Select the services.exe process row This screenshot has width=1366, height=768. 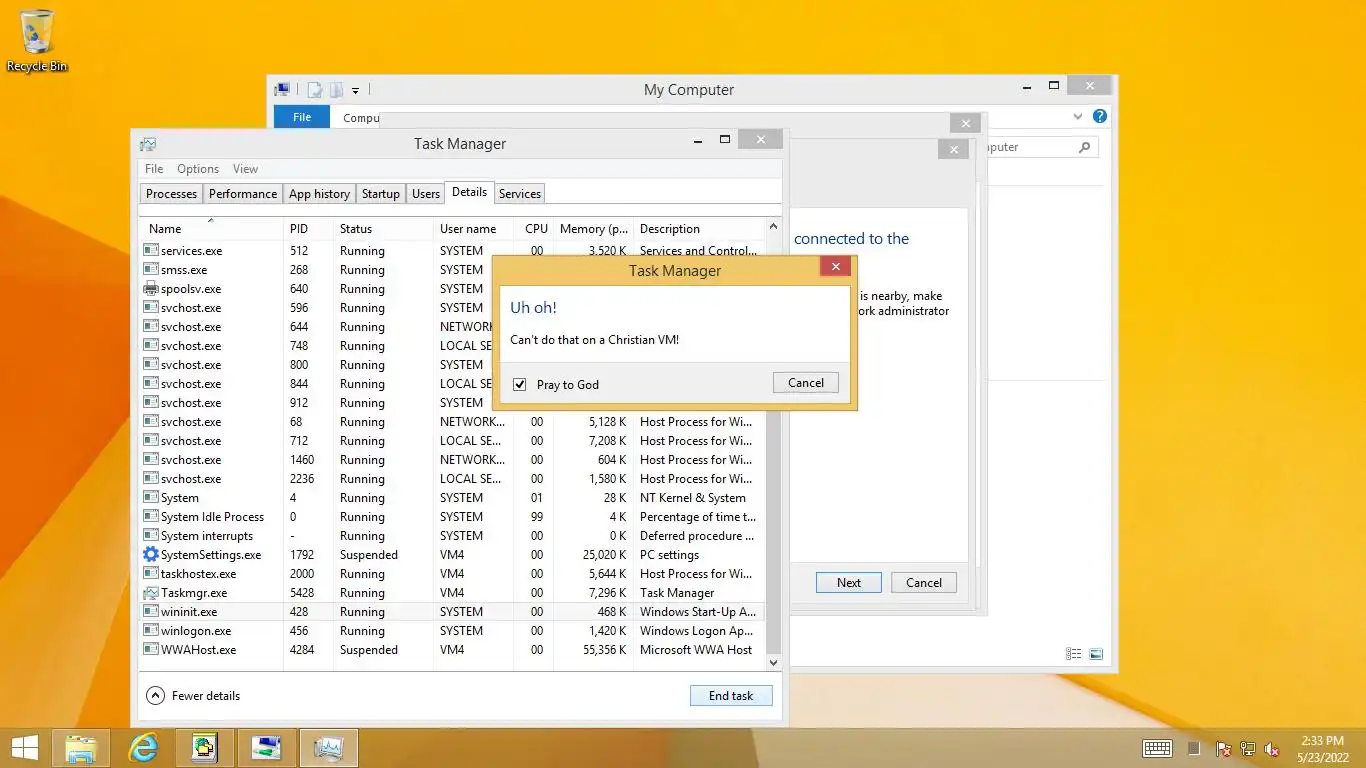452,251
